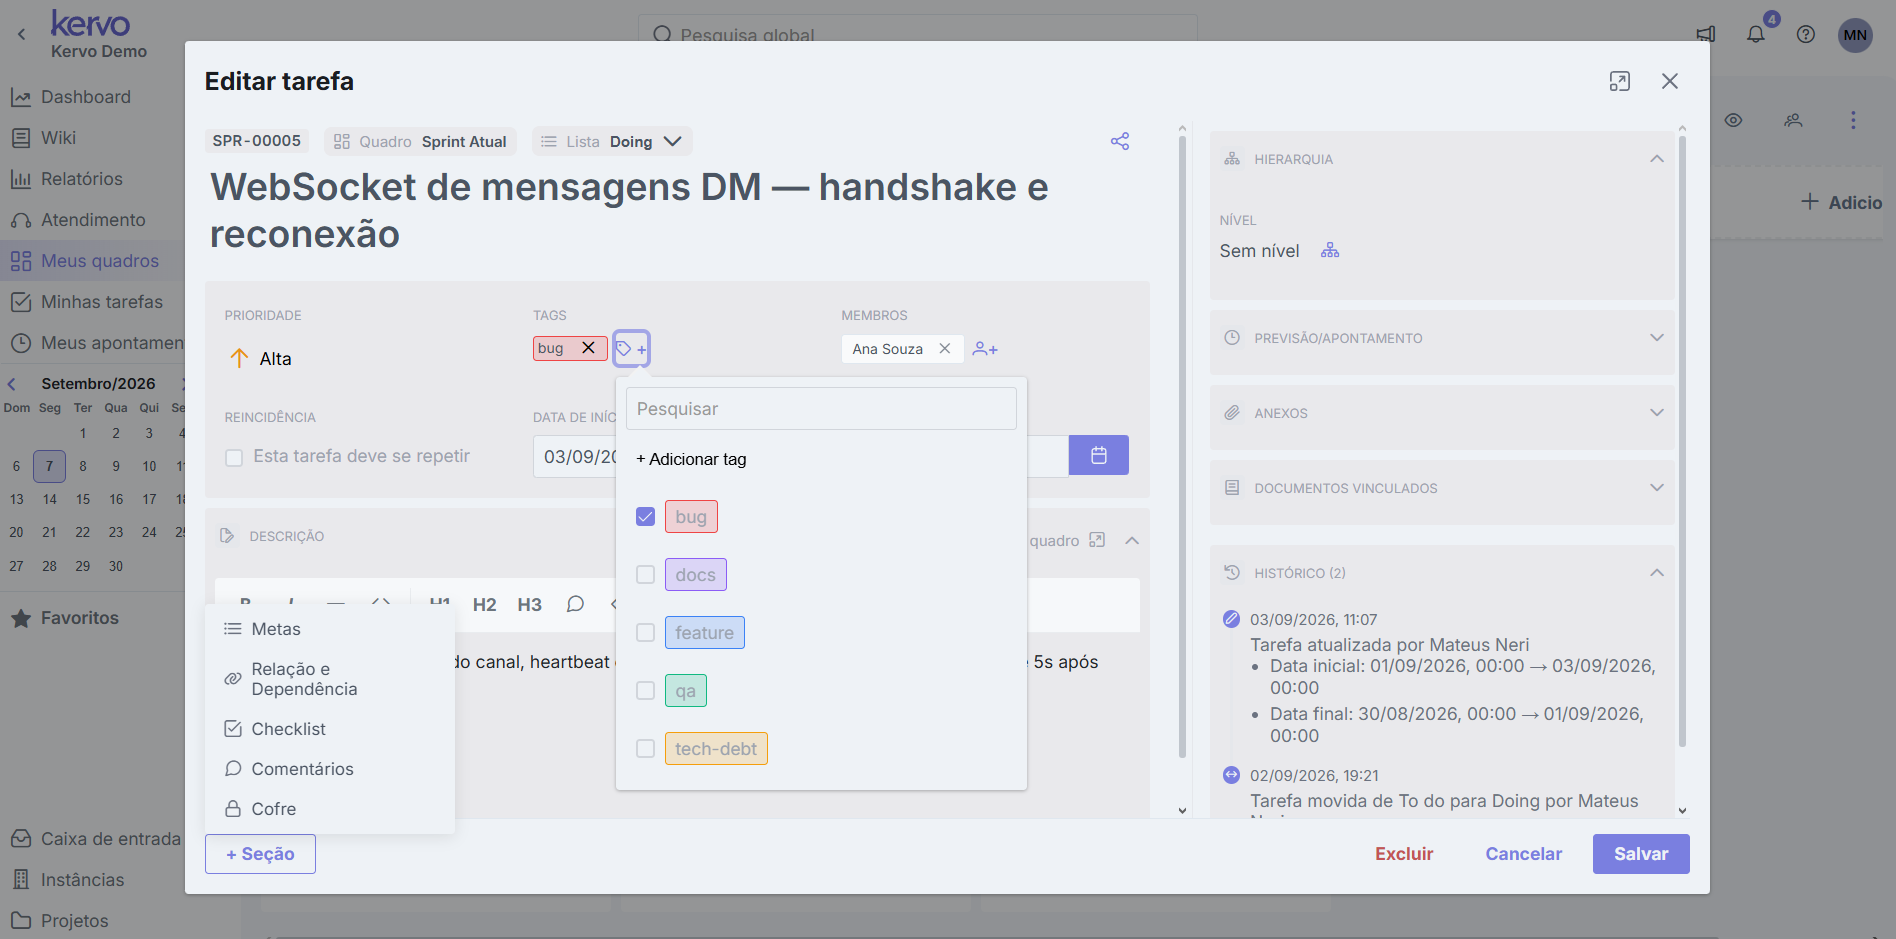The height and width of the screenshot is (939, 1896).
Task: Open the three-dot board options menu
Action: pyautogui.click(x=1853, y=120)
